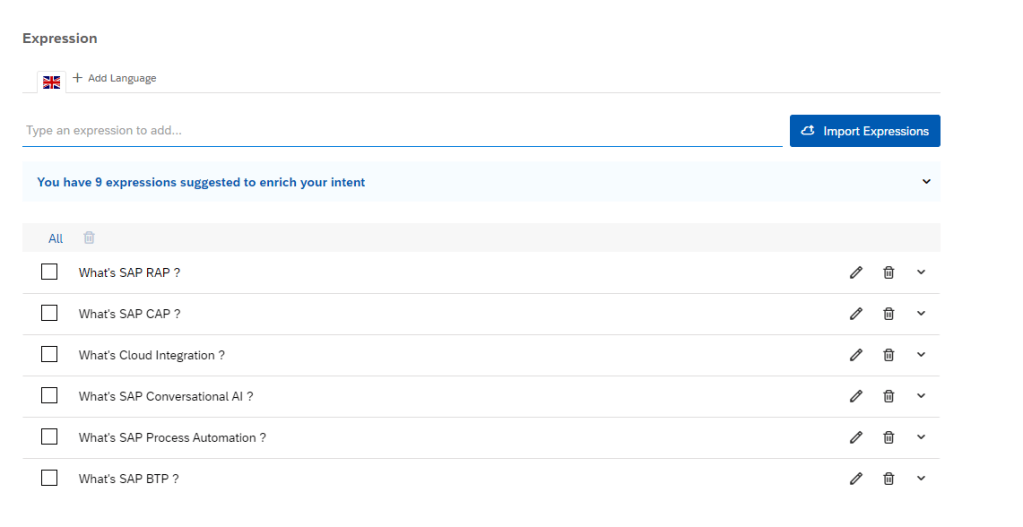Edit the SAP Conversational AI expression
This screenshot has height=527, width=1023.
click(x=855, y=396)
